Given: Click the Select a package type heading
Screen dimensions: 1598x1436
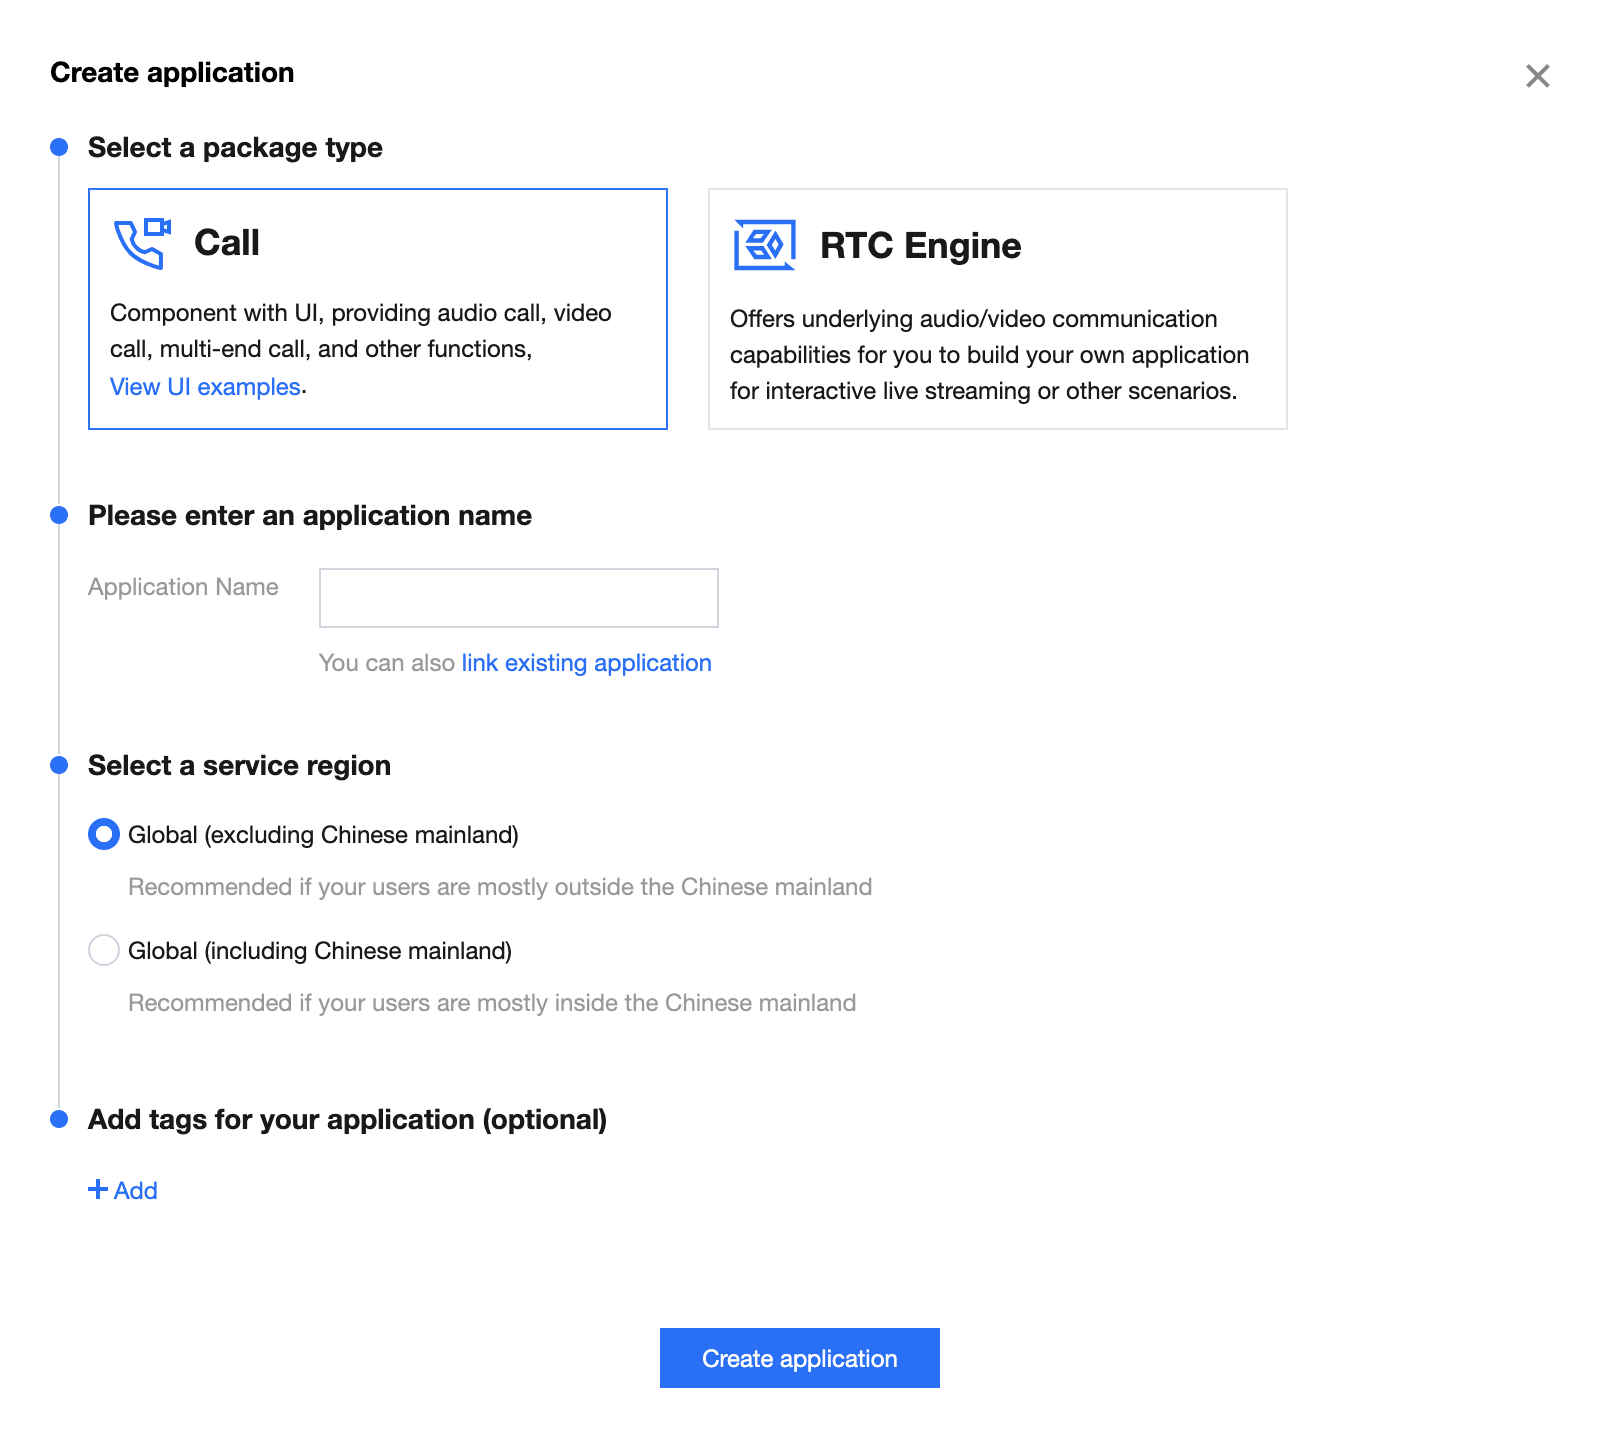Looking at the screenshot, I should [235, 148].
